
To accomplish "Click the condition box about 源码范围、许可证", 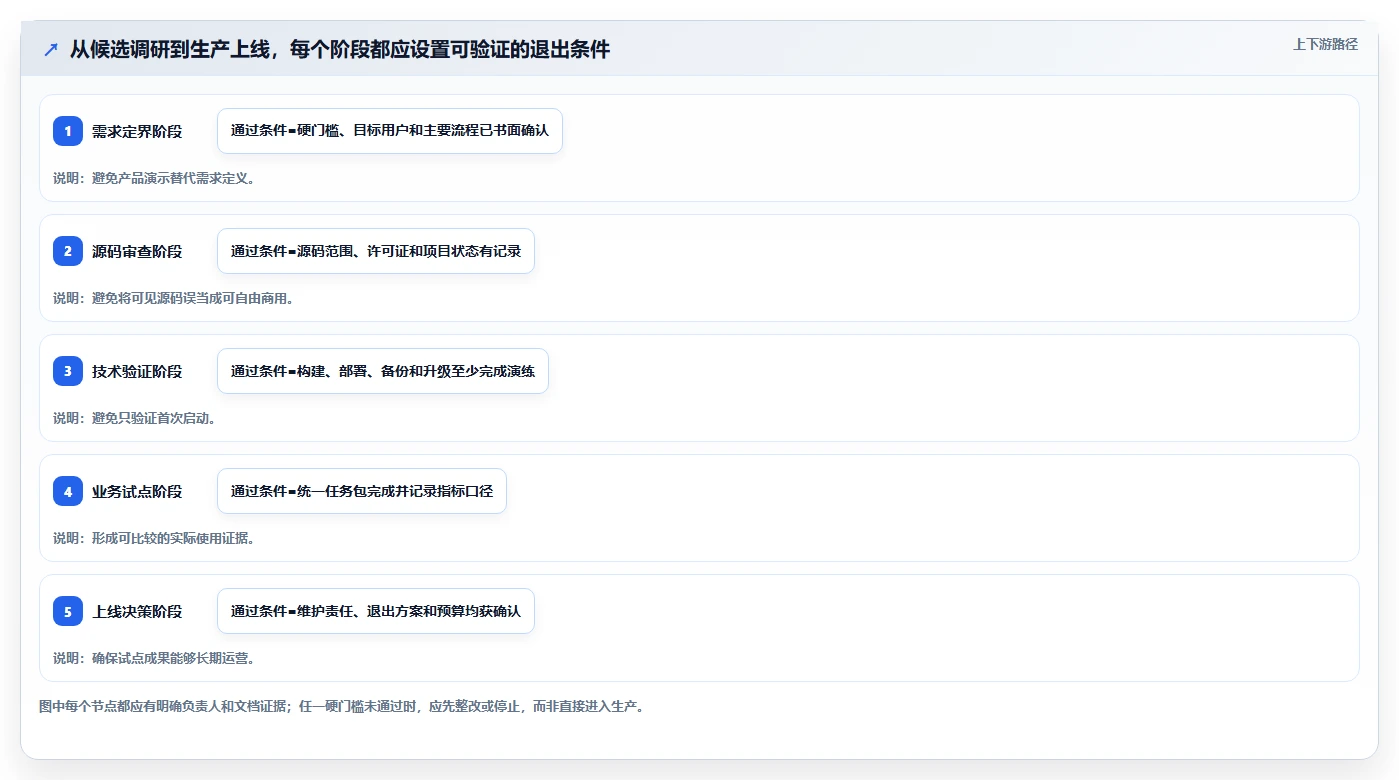I will coord(376,251).
